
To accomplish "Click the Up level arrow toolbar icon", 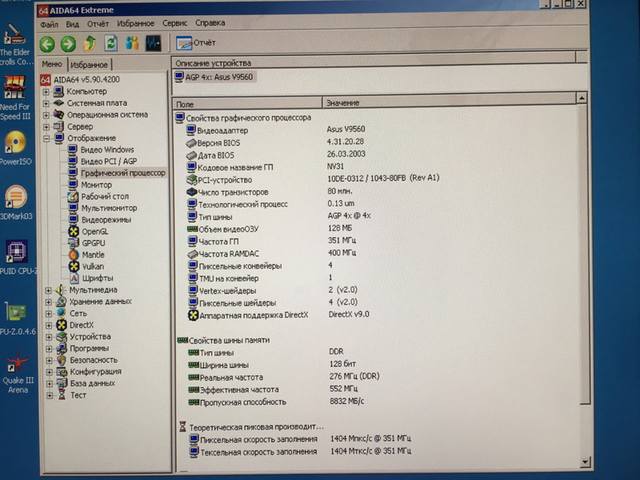I will (x=90, y=44).
